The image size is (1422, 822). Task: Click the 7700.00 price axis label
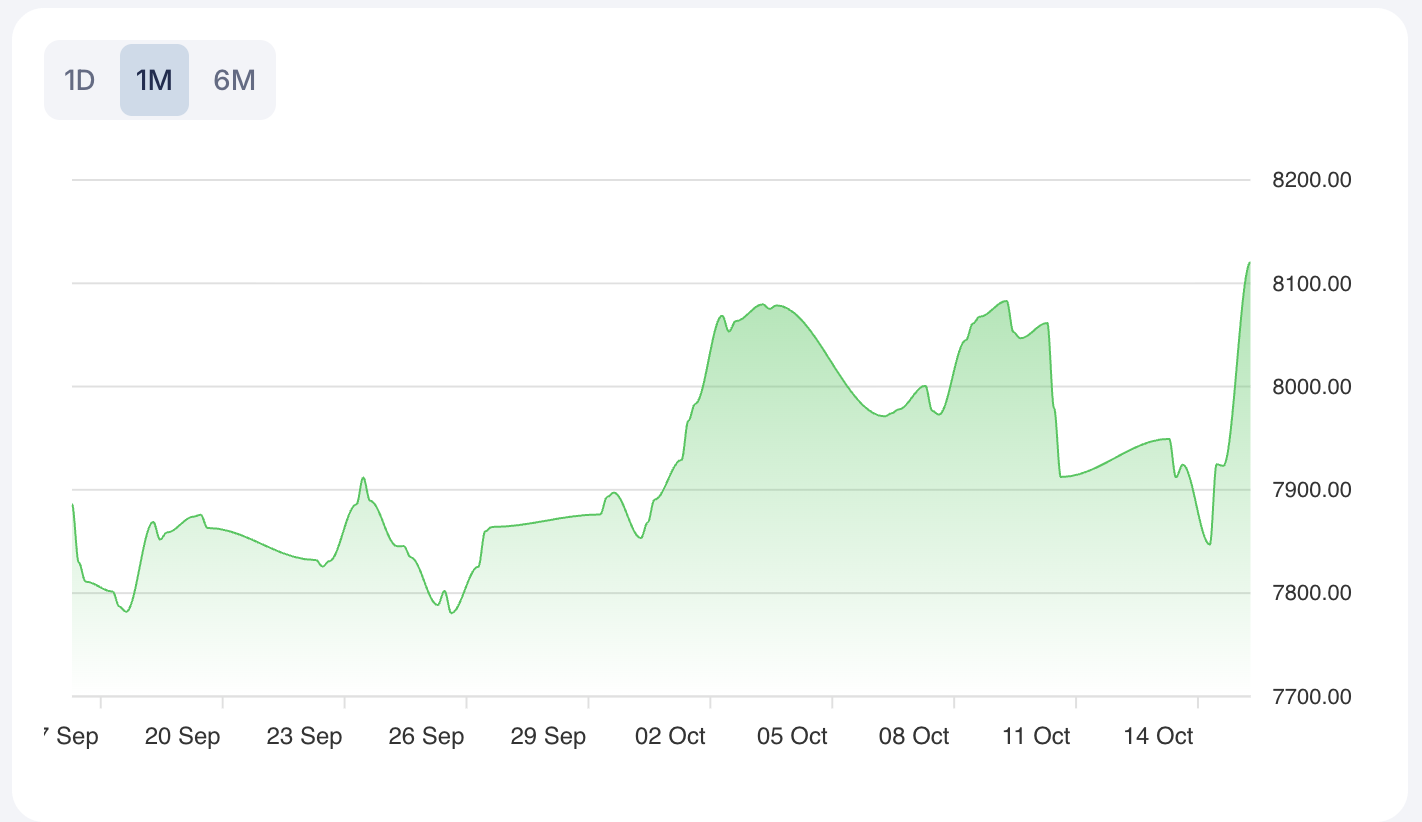1309,696
